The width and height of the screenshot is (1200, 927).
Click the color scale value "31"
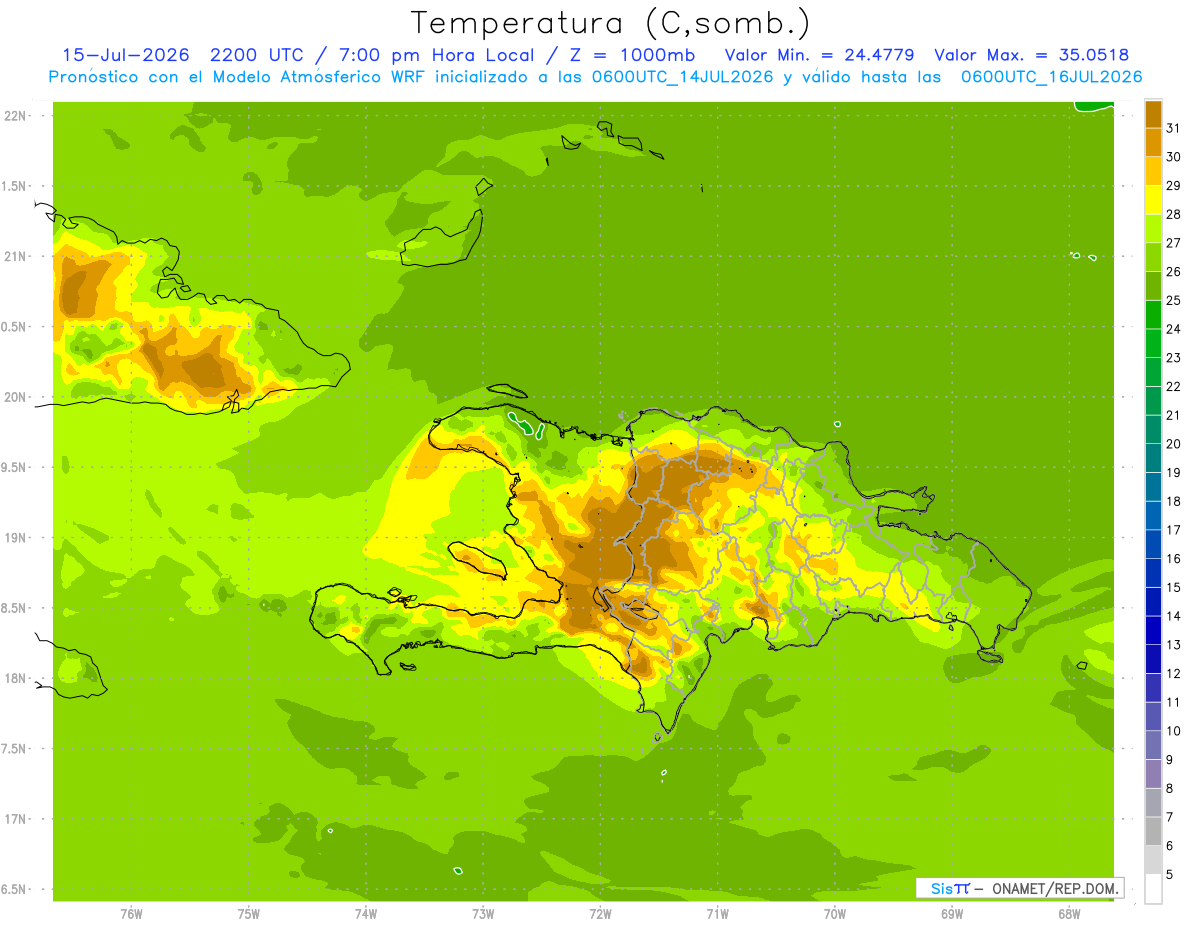click(x=1174, y=127)
